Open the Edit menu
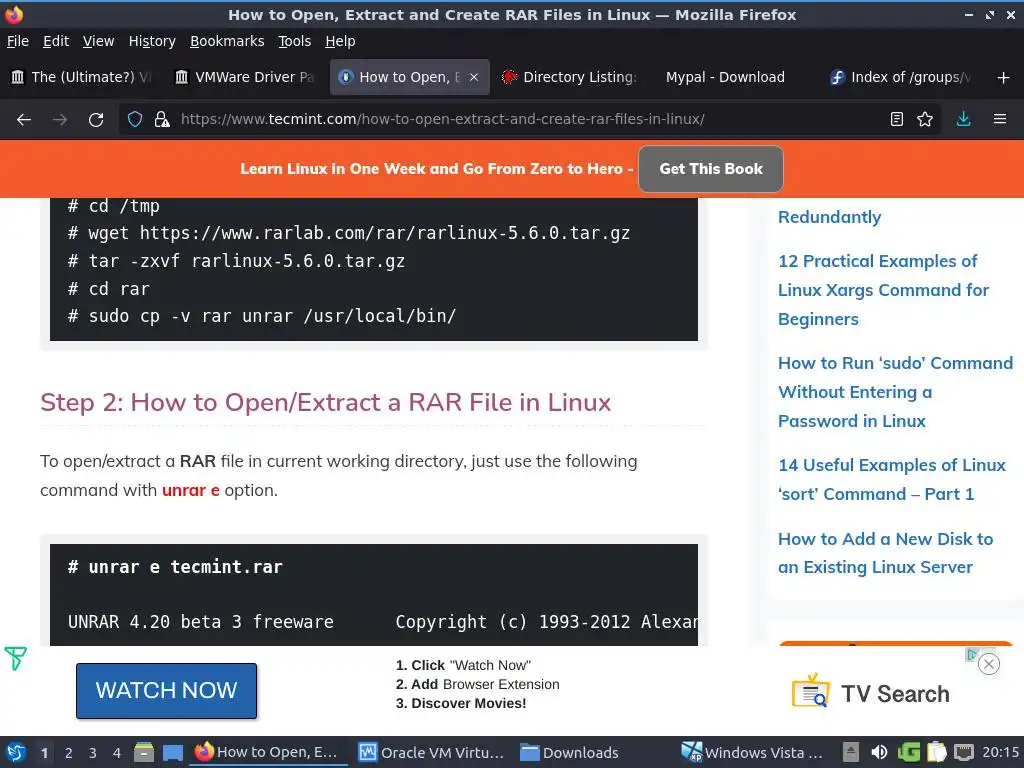This screenshot has height=768, width=1024. 56,41
